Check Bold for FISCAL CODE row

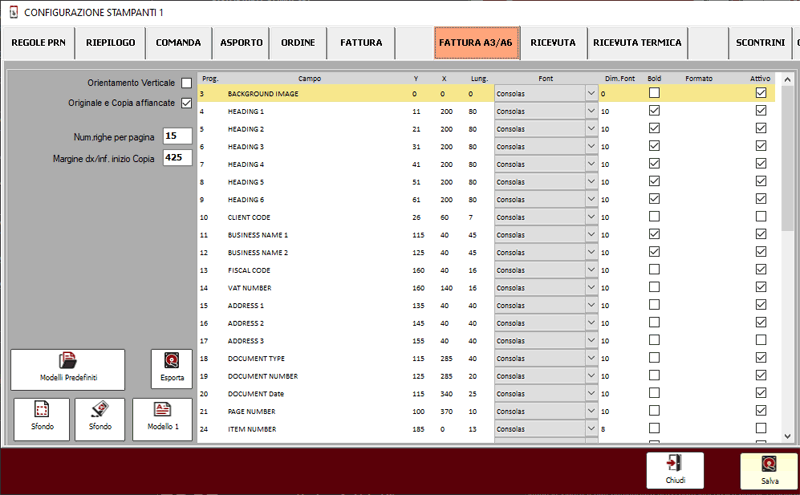coord(654,269)
